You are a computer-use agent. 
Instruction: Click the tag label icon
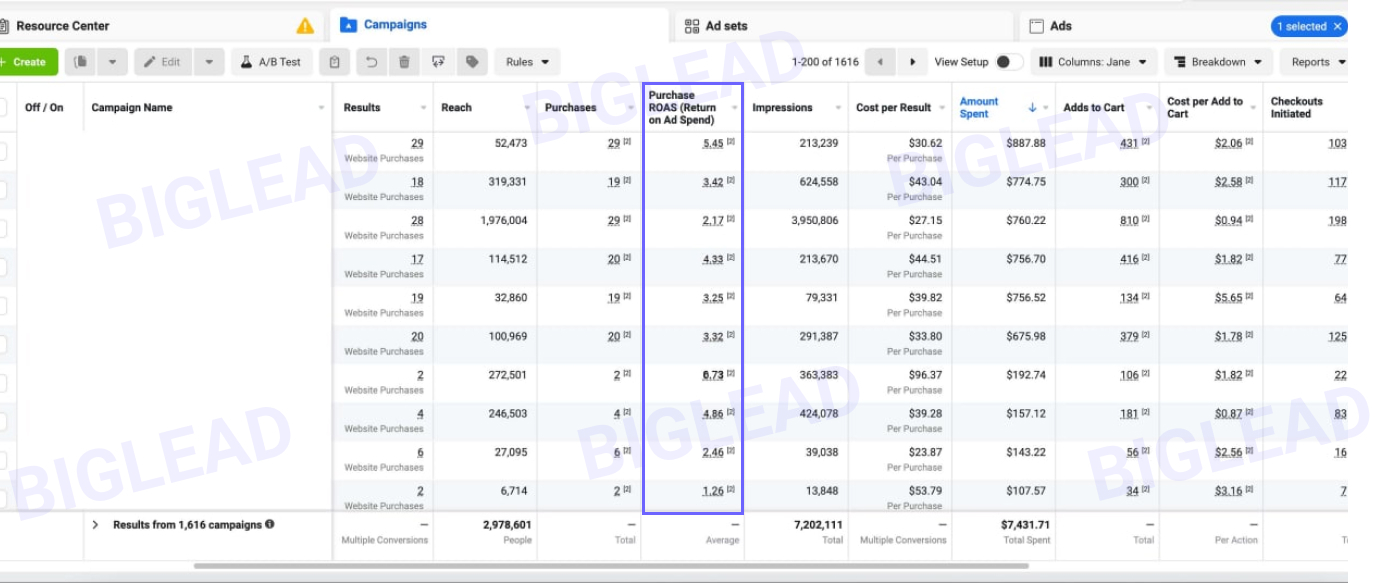(472, 62)
